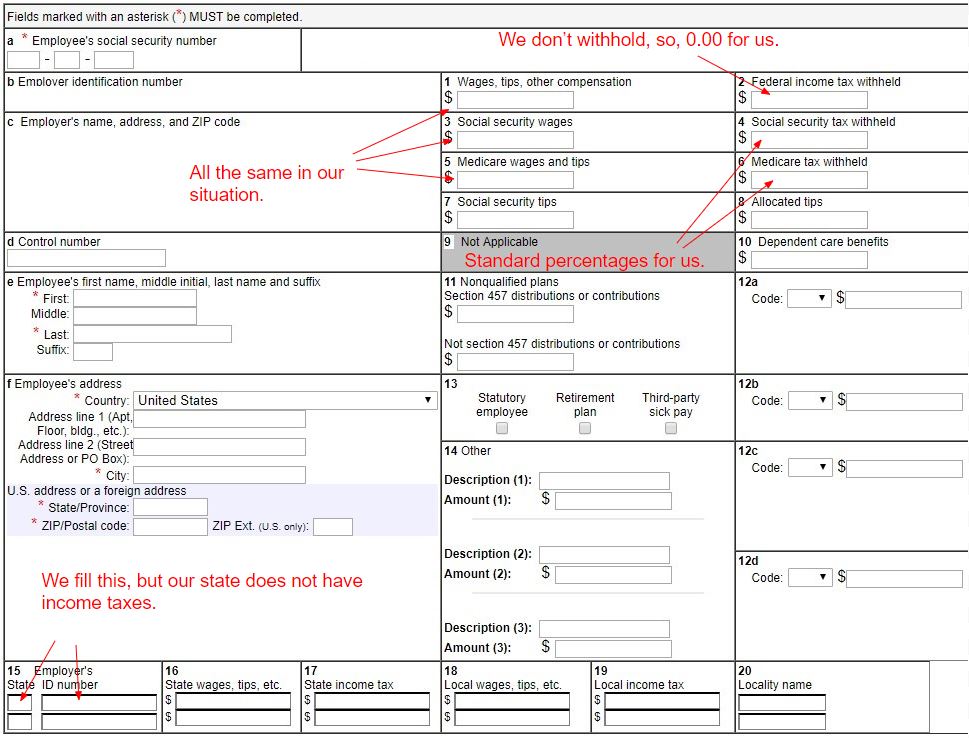Click first row Local wages, tips field

(x=512, y=701)
